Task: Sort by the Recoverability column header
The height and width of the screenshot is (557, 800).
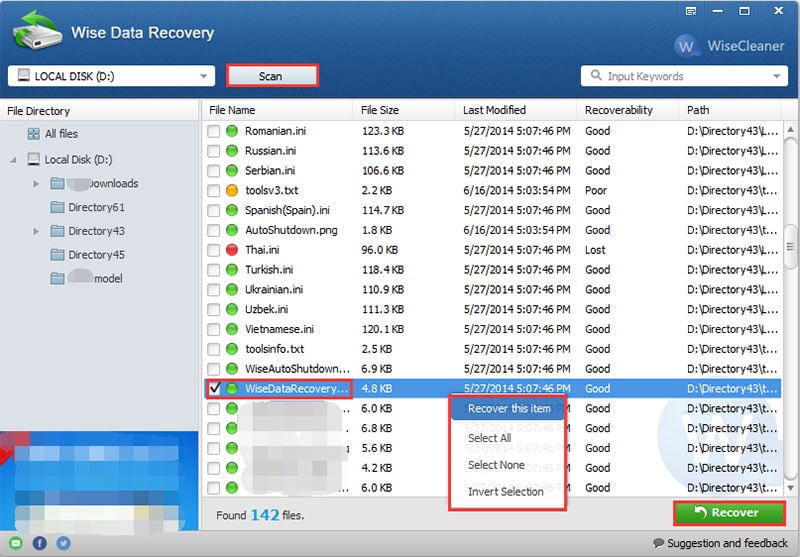Action: pyautogui.click(x=628, y=110)
